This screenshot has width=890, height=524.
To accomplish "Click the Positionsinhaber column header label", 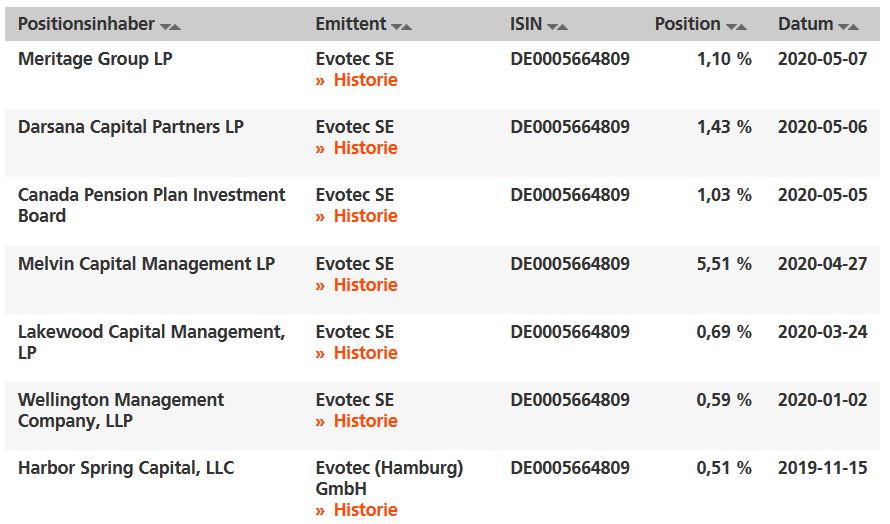I will [x=86, y=24].
